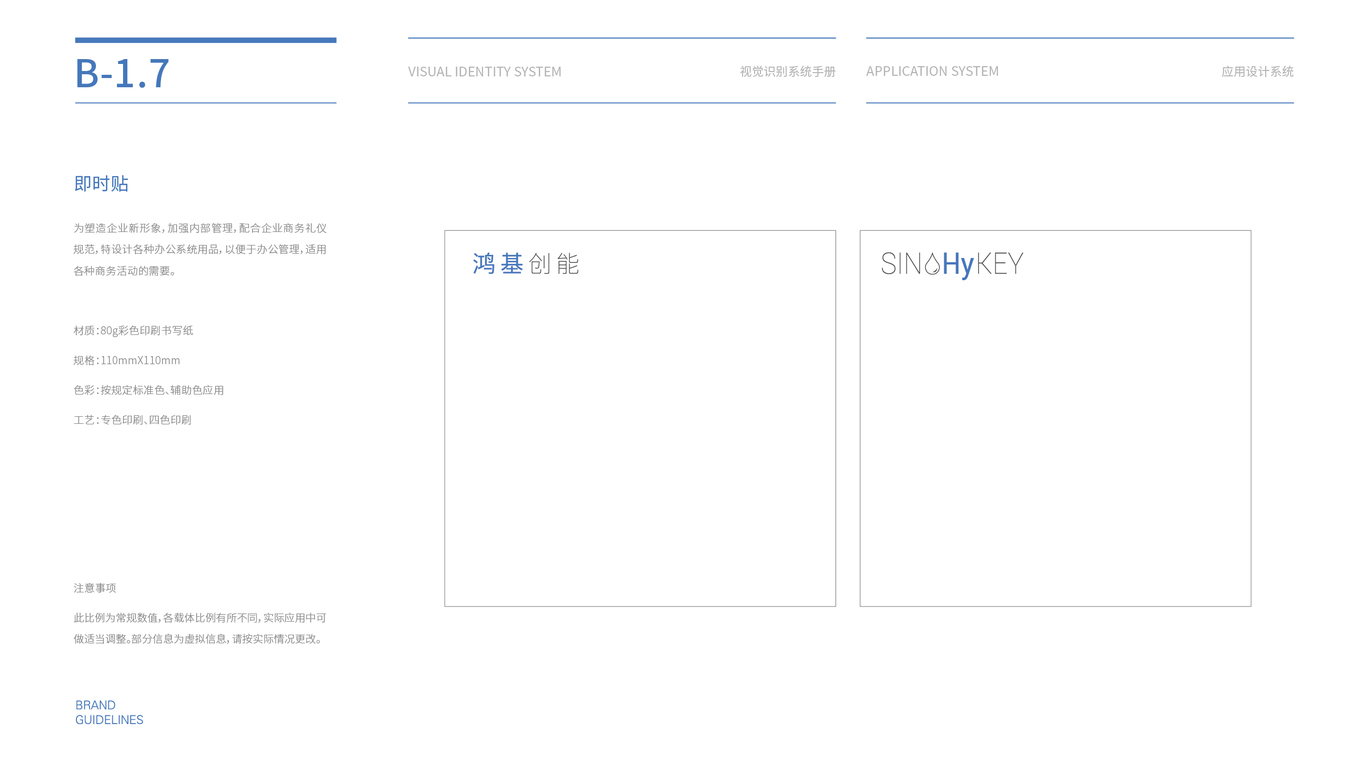
Task: Select the VISUAL IDENTITY SYSTEM header text
Action: point(484,71)
